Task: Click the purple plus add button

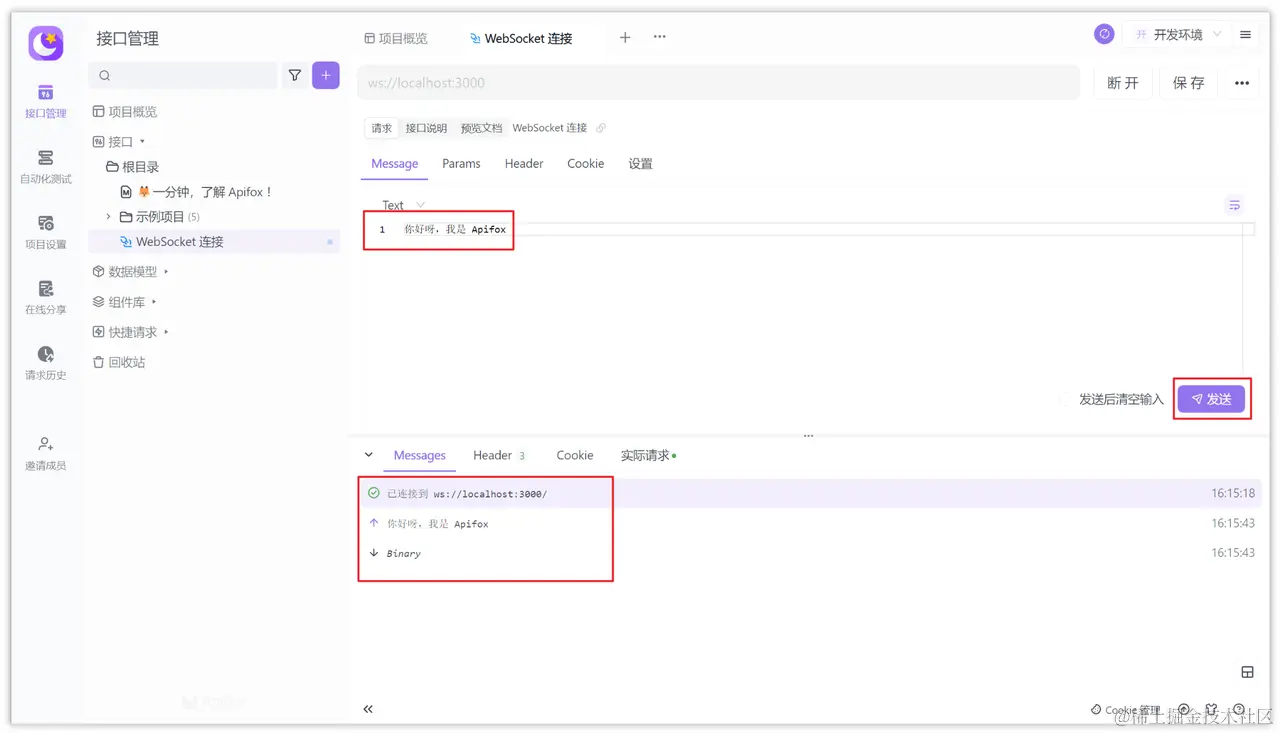Action: click(326, 75)
